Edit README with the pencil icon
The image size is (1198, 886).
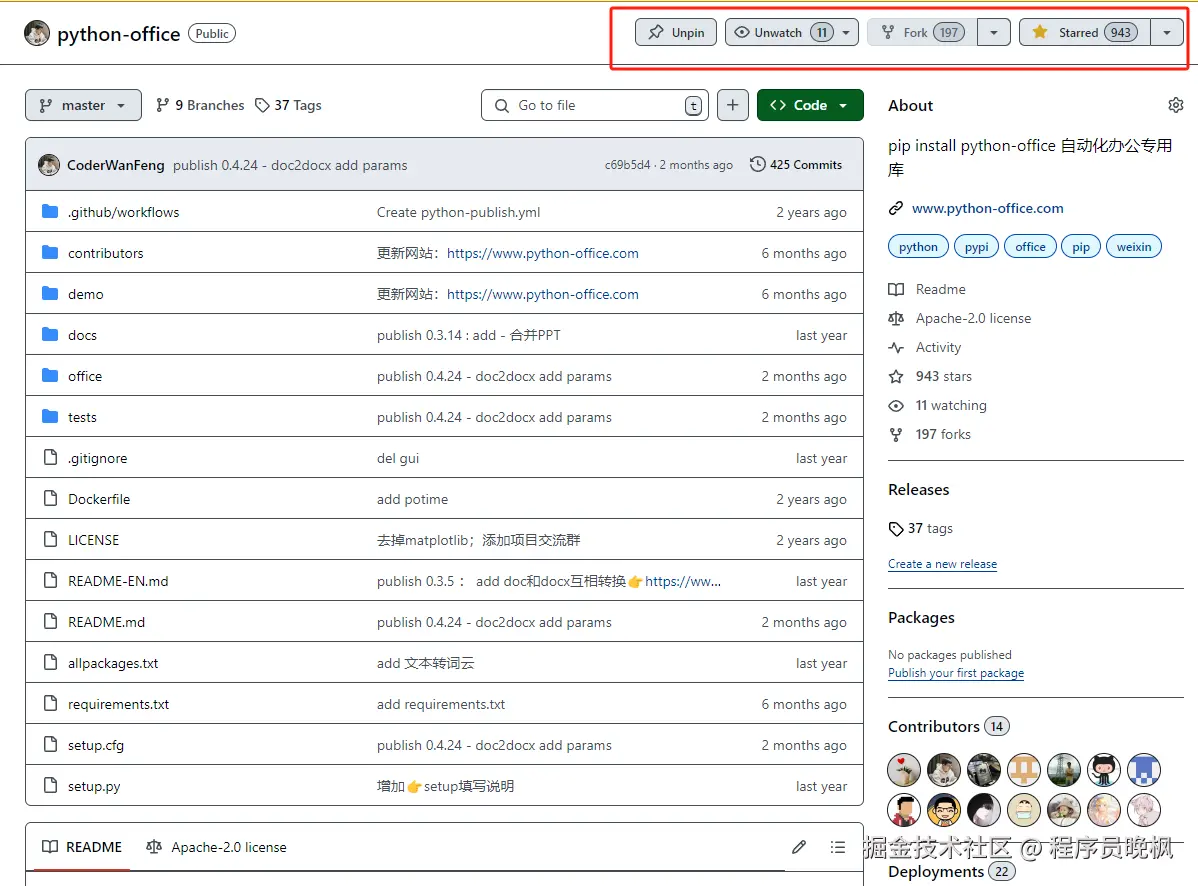point(799,847)
